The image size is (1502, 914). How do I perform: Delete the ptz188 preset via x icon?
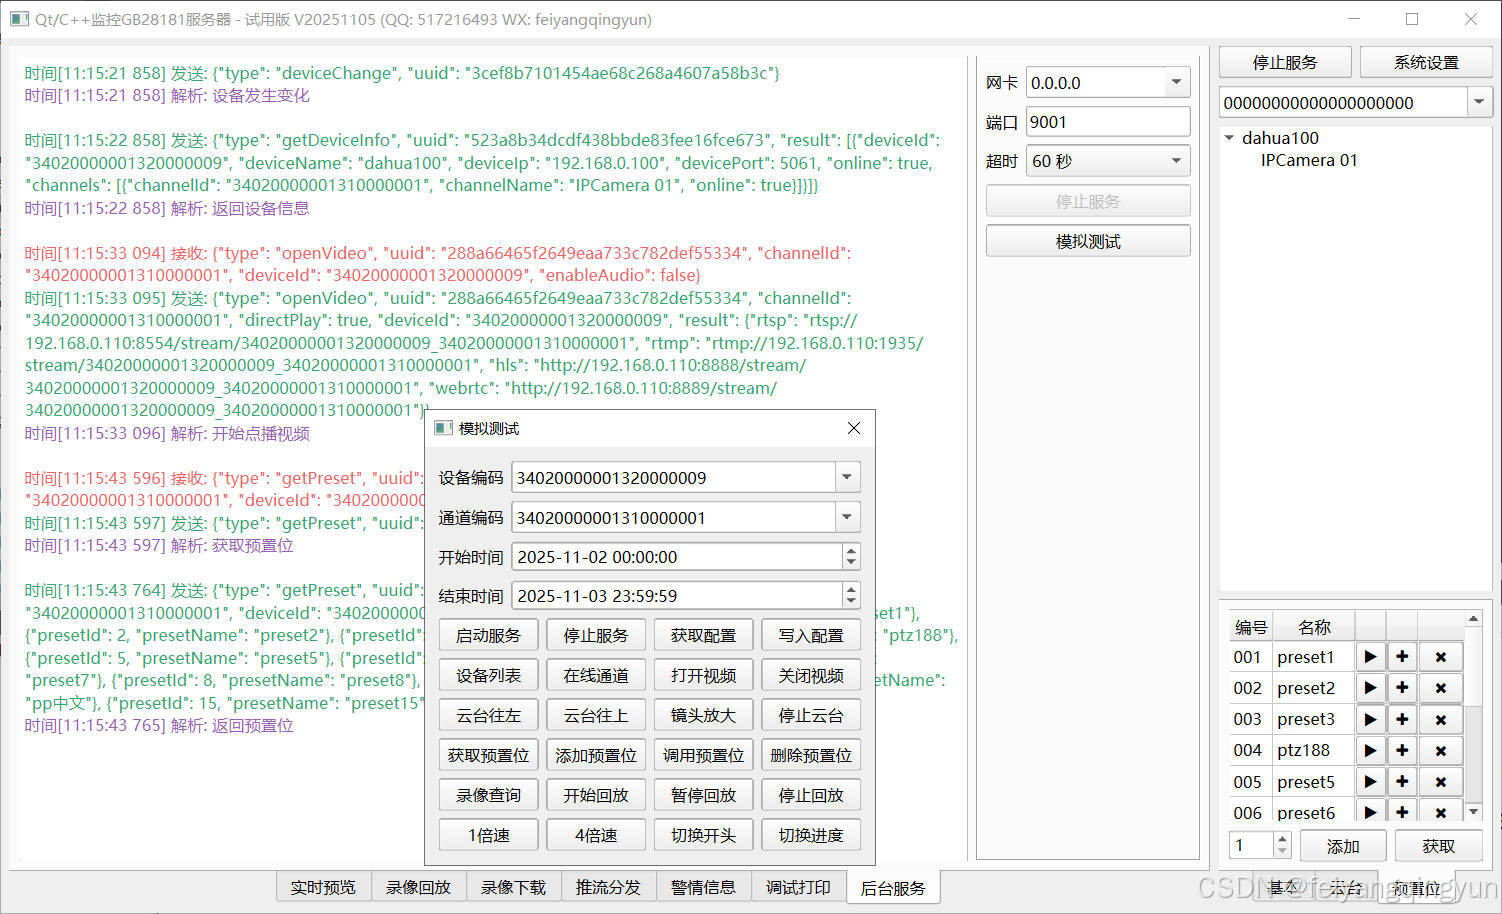(x=1441, y=750)
